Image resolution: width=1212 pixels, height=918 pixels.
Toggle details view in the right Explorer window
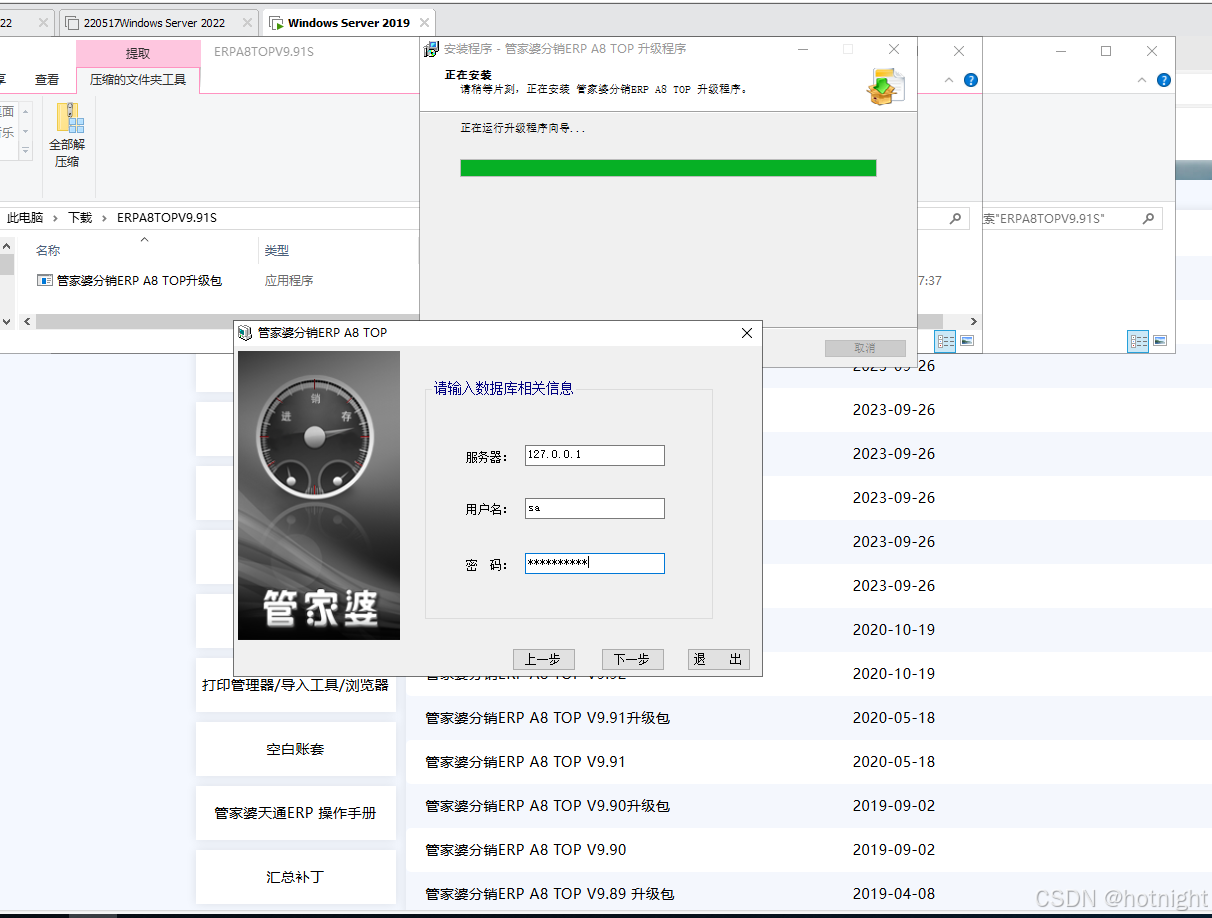[1138, 341]
